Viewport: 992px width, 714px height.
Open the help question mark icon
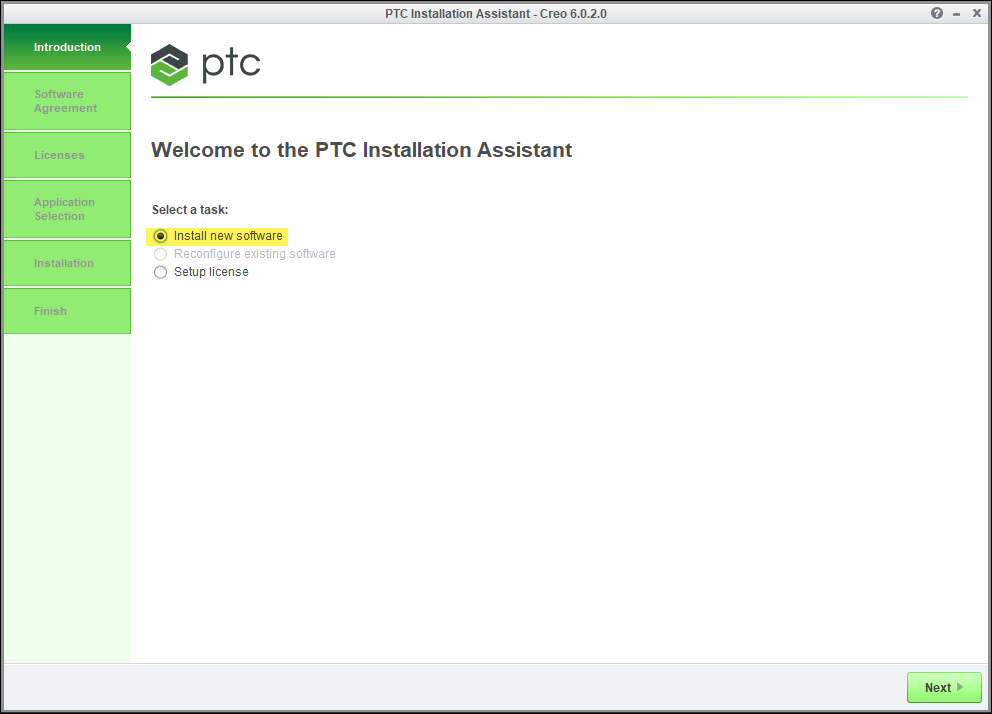tap(937, 13)
